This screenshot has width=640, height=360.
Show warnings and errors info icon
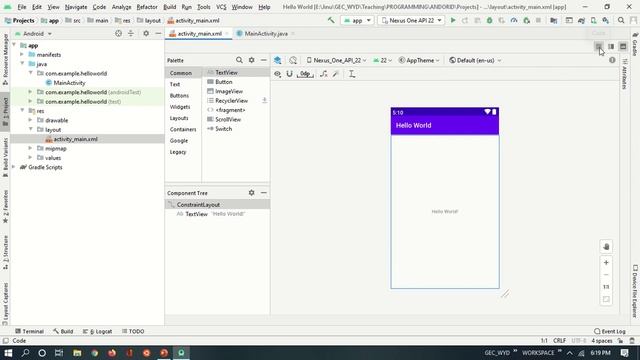pyautogui.click(x=612, y=60)
